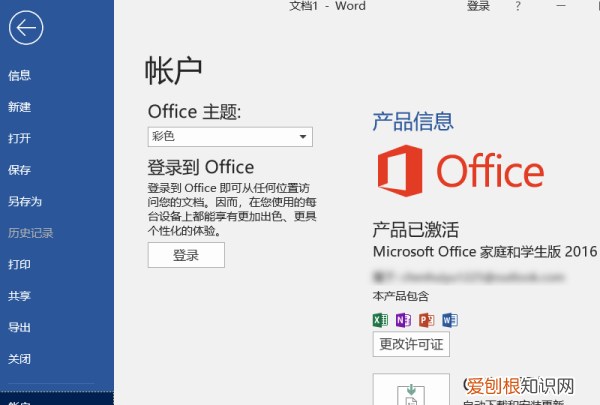This screenshot has height=405, width=600.
Task: Open the 信息 backstage tab
Action: pos(20,75)
